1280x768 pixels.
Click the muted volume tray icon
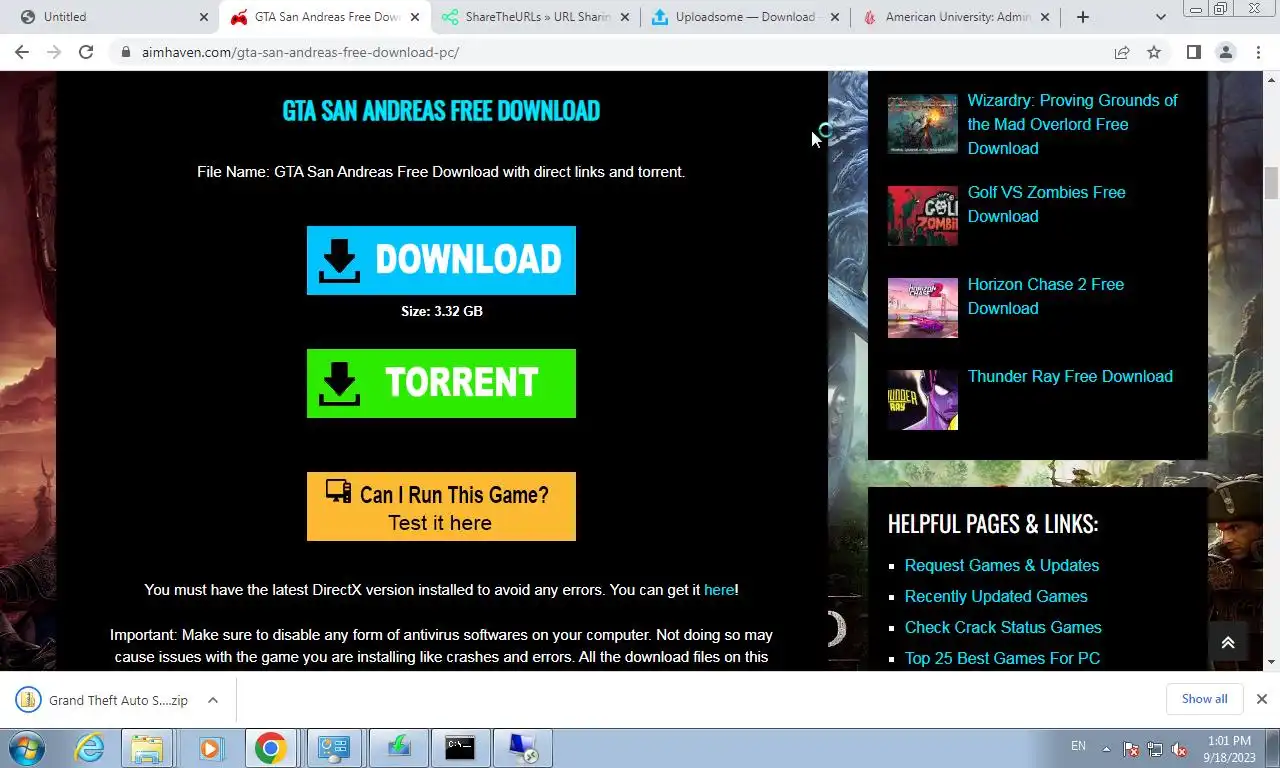(1179, 748)
